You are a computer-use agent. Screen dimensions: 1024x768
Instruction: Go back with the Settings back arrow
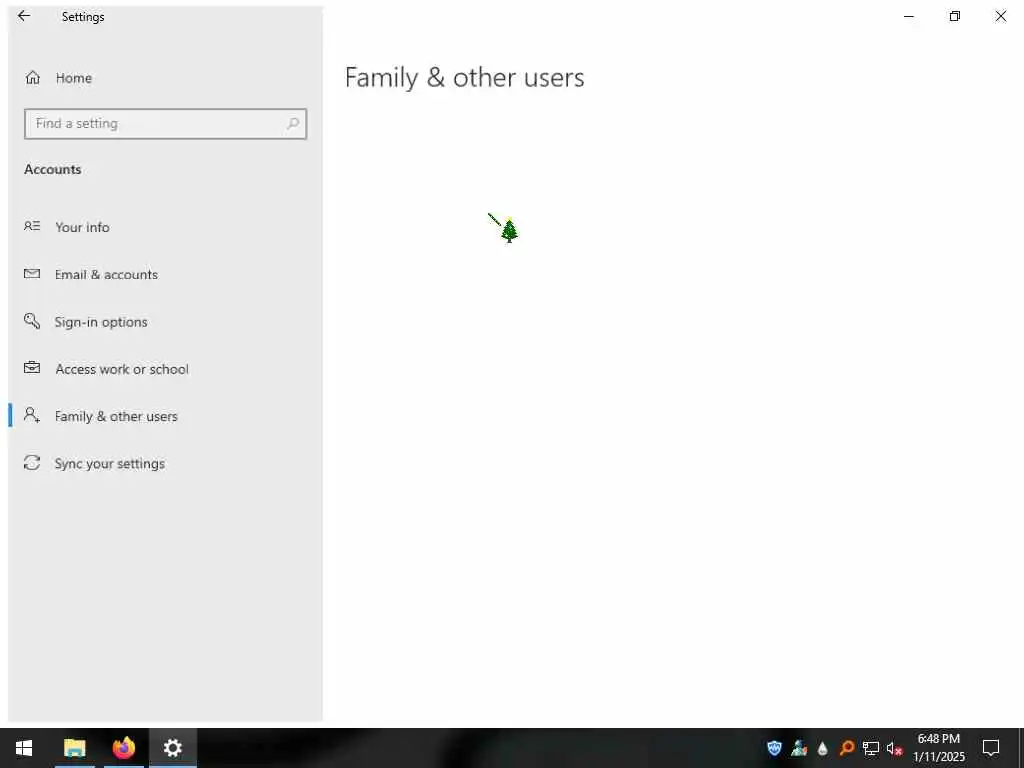pyautogui.click(x=24, y=16)
